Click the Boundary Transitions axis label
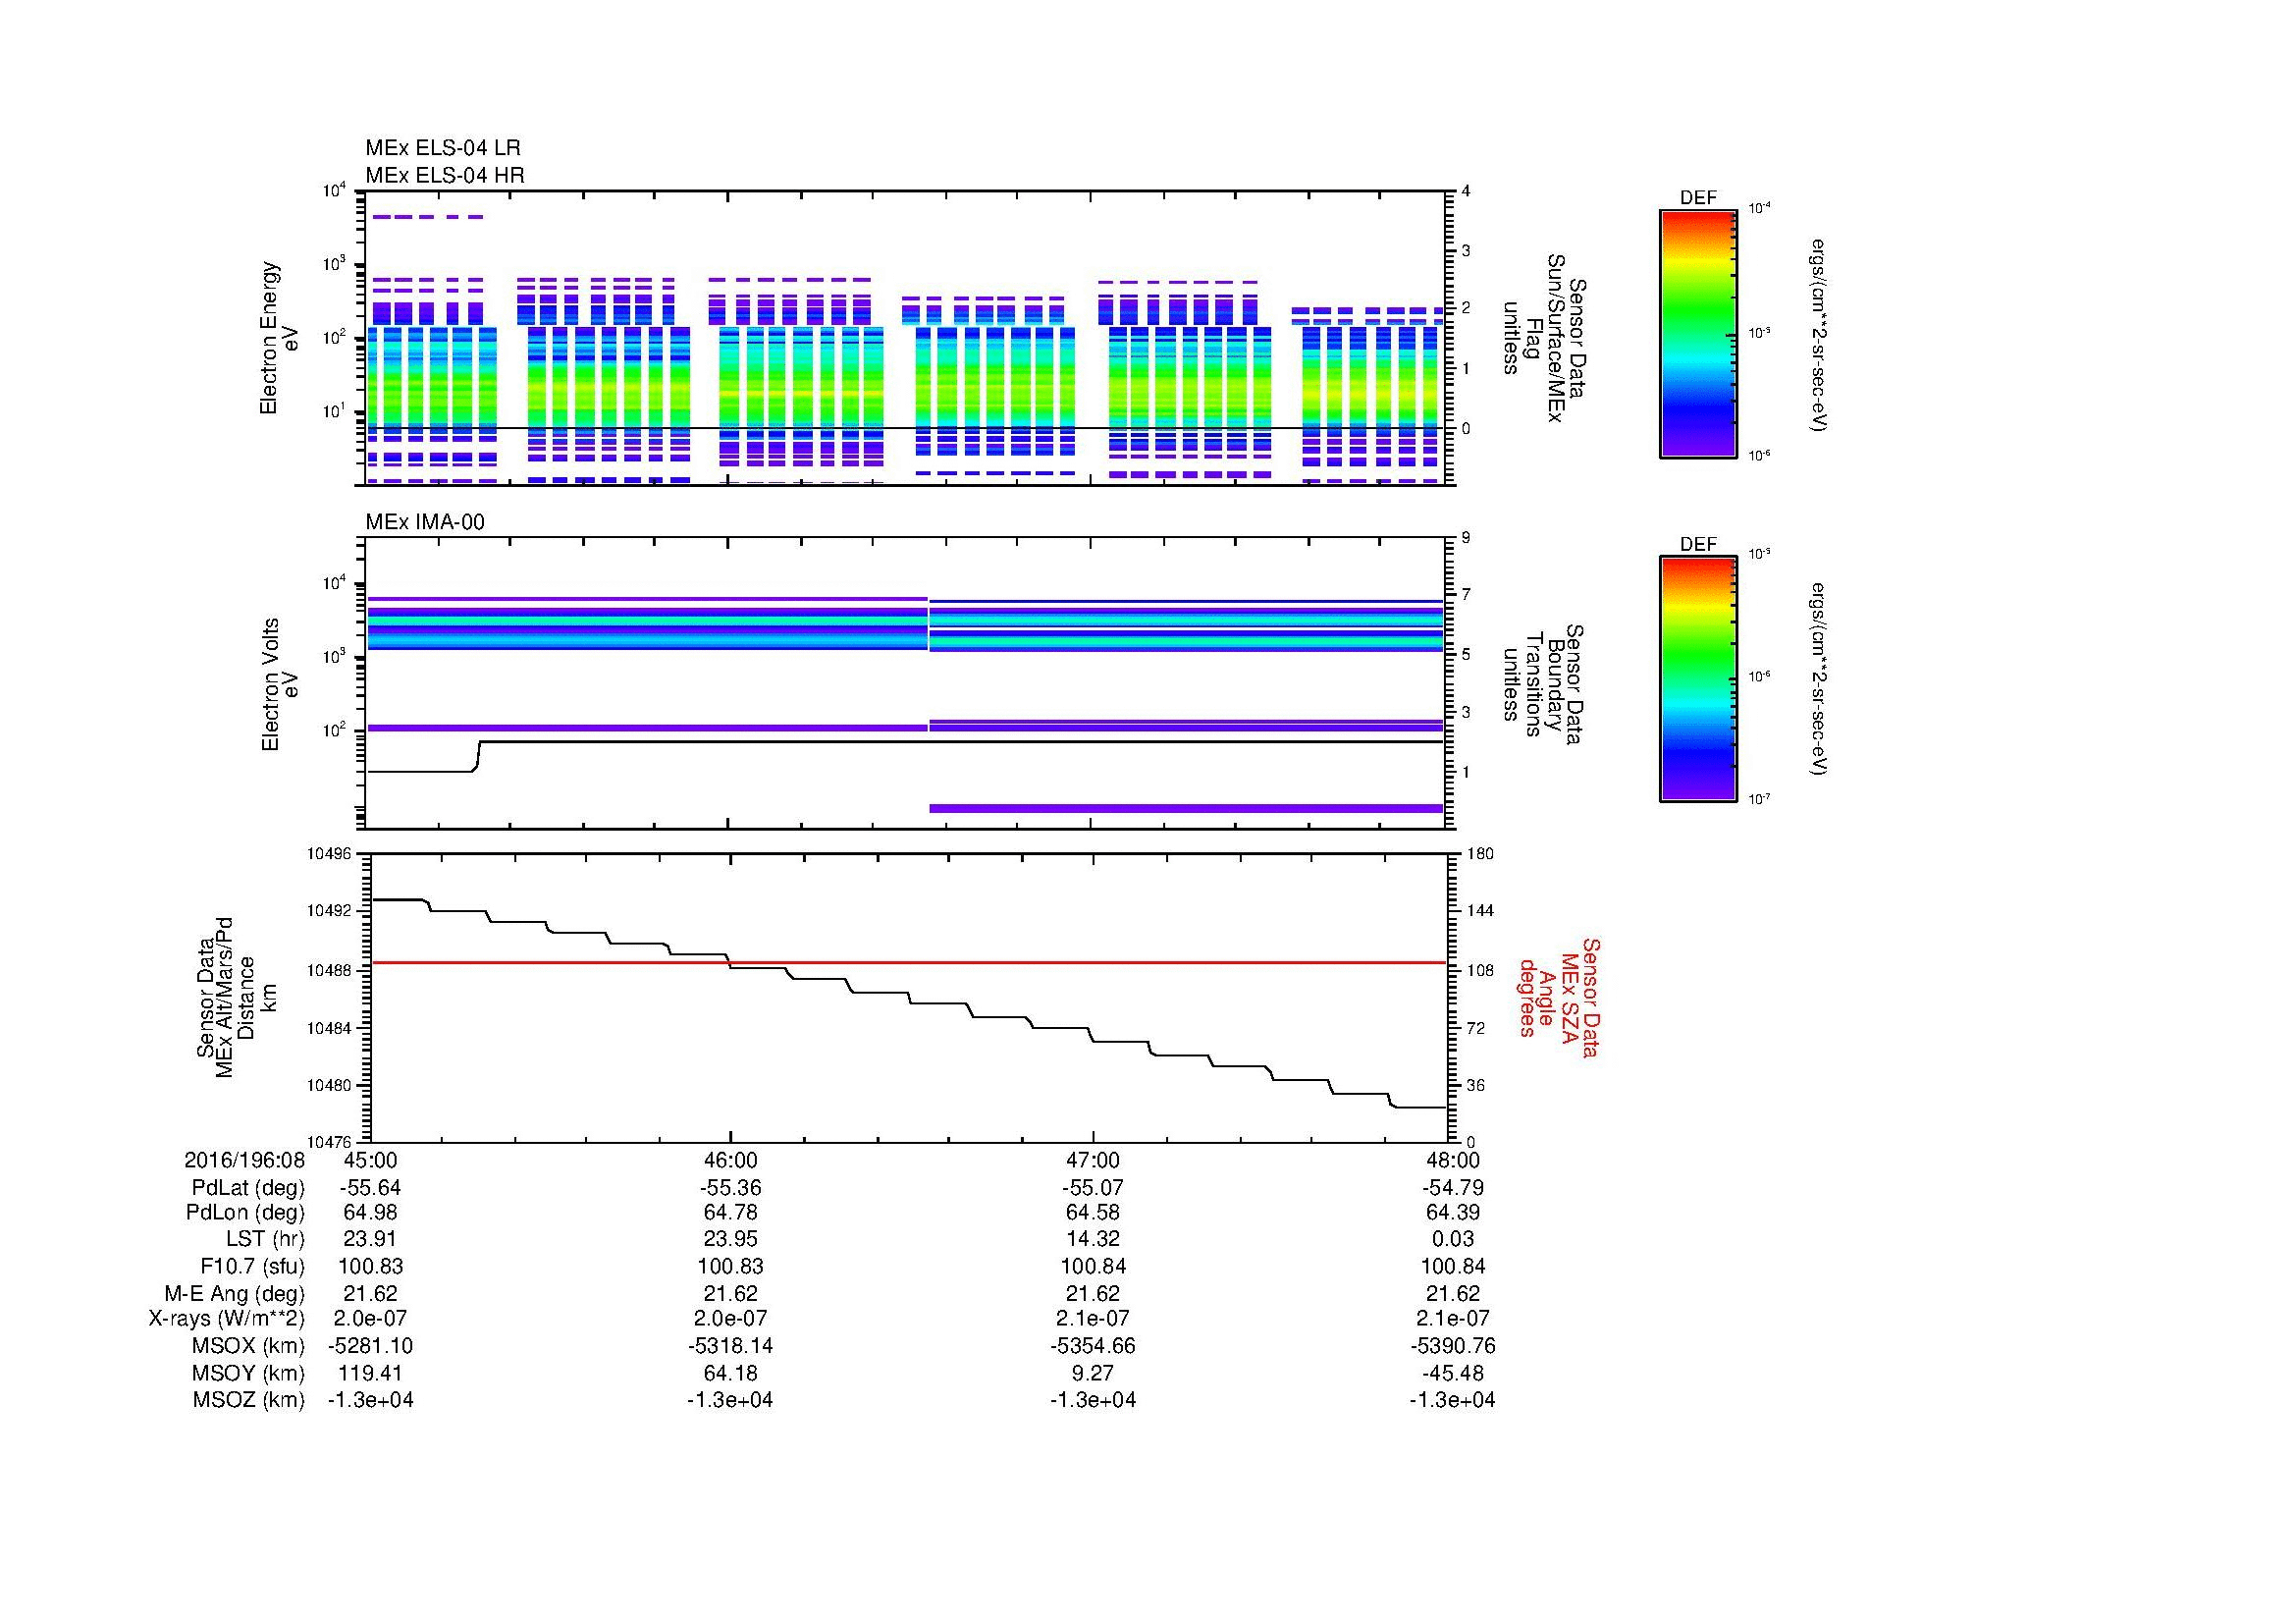The height and width of the screenshot is (1623, 2296). click(x=1543, y=684)
